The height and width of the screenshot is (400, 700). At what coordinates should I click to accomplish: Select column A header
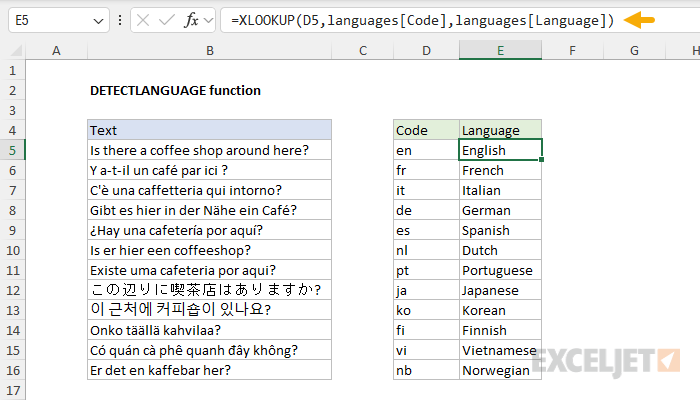[x=56, y=50]
